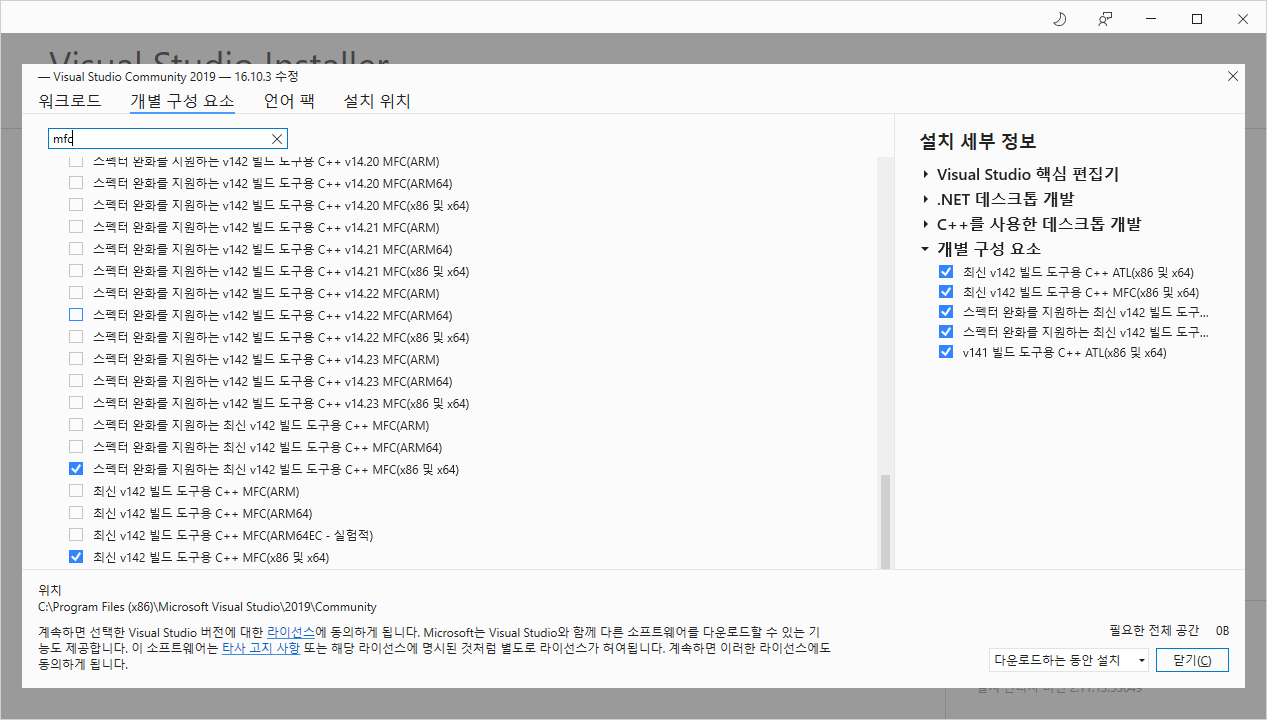This screenshot has height=720, width=1267.
Task: Check 스펙터 최신 v142 MFC(ARM) checkbox
Action: [x=76, y=425]
